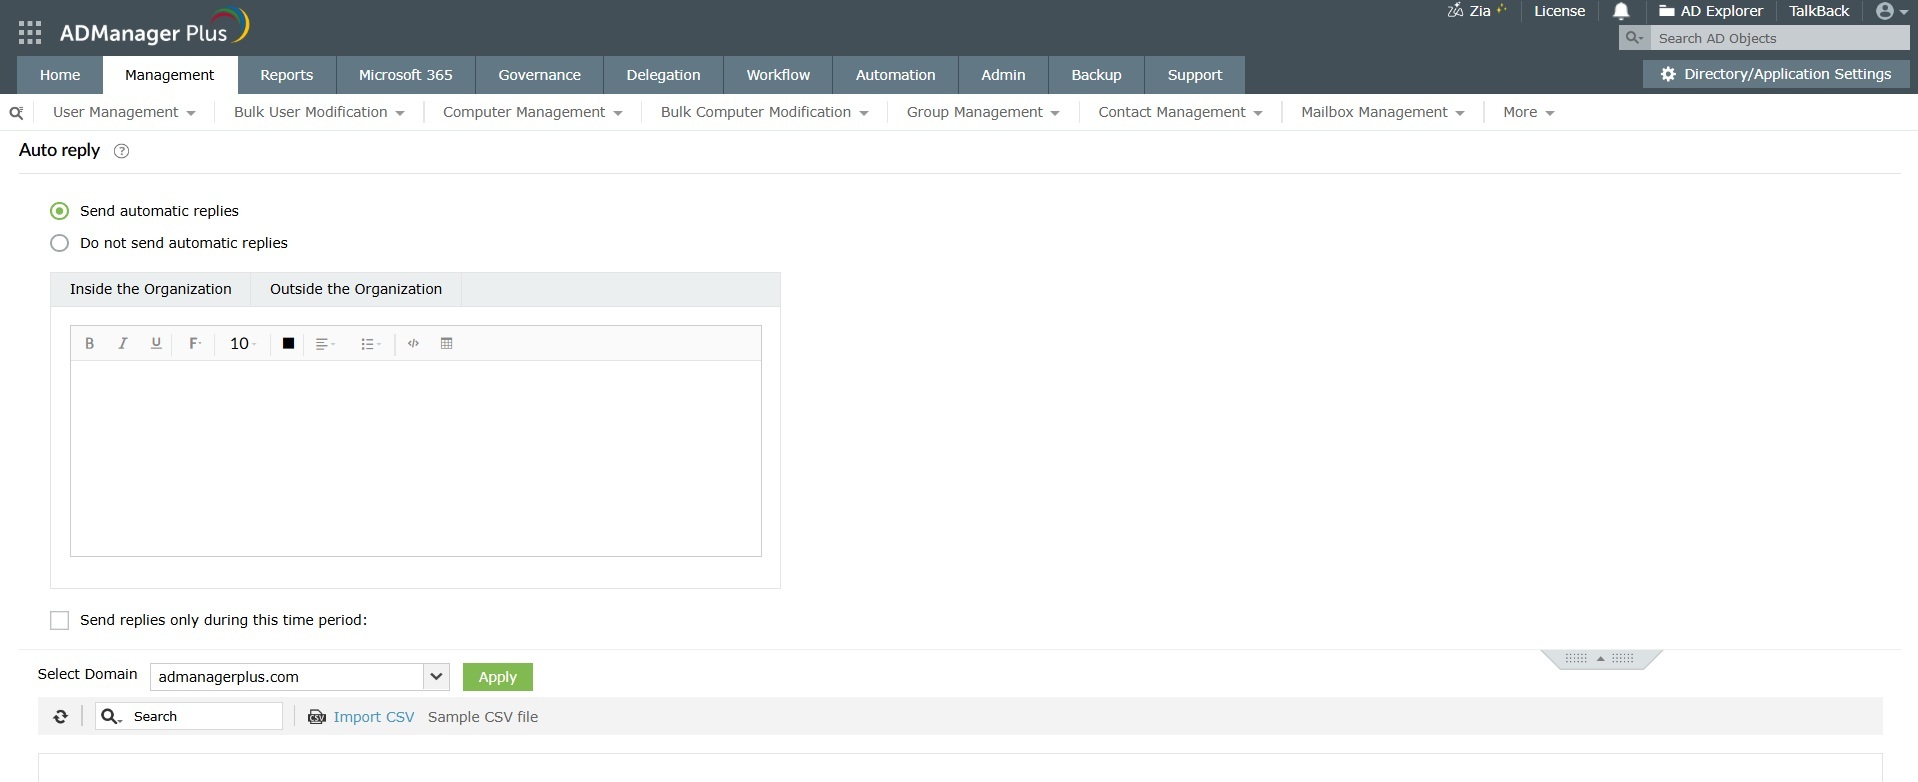1918x782 pixels.
Task: Open the font family picker
Action: click(195, 343)
